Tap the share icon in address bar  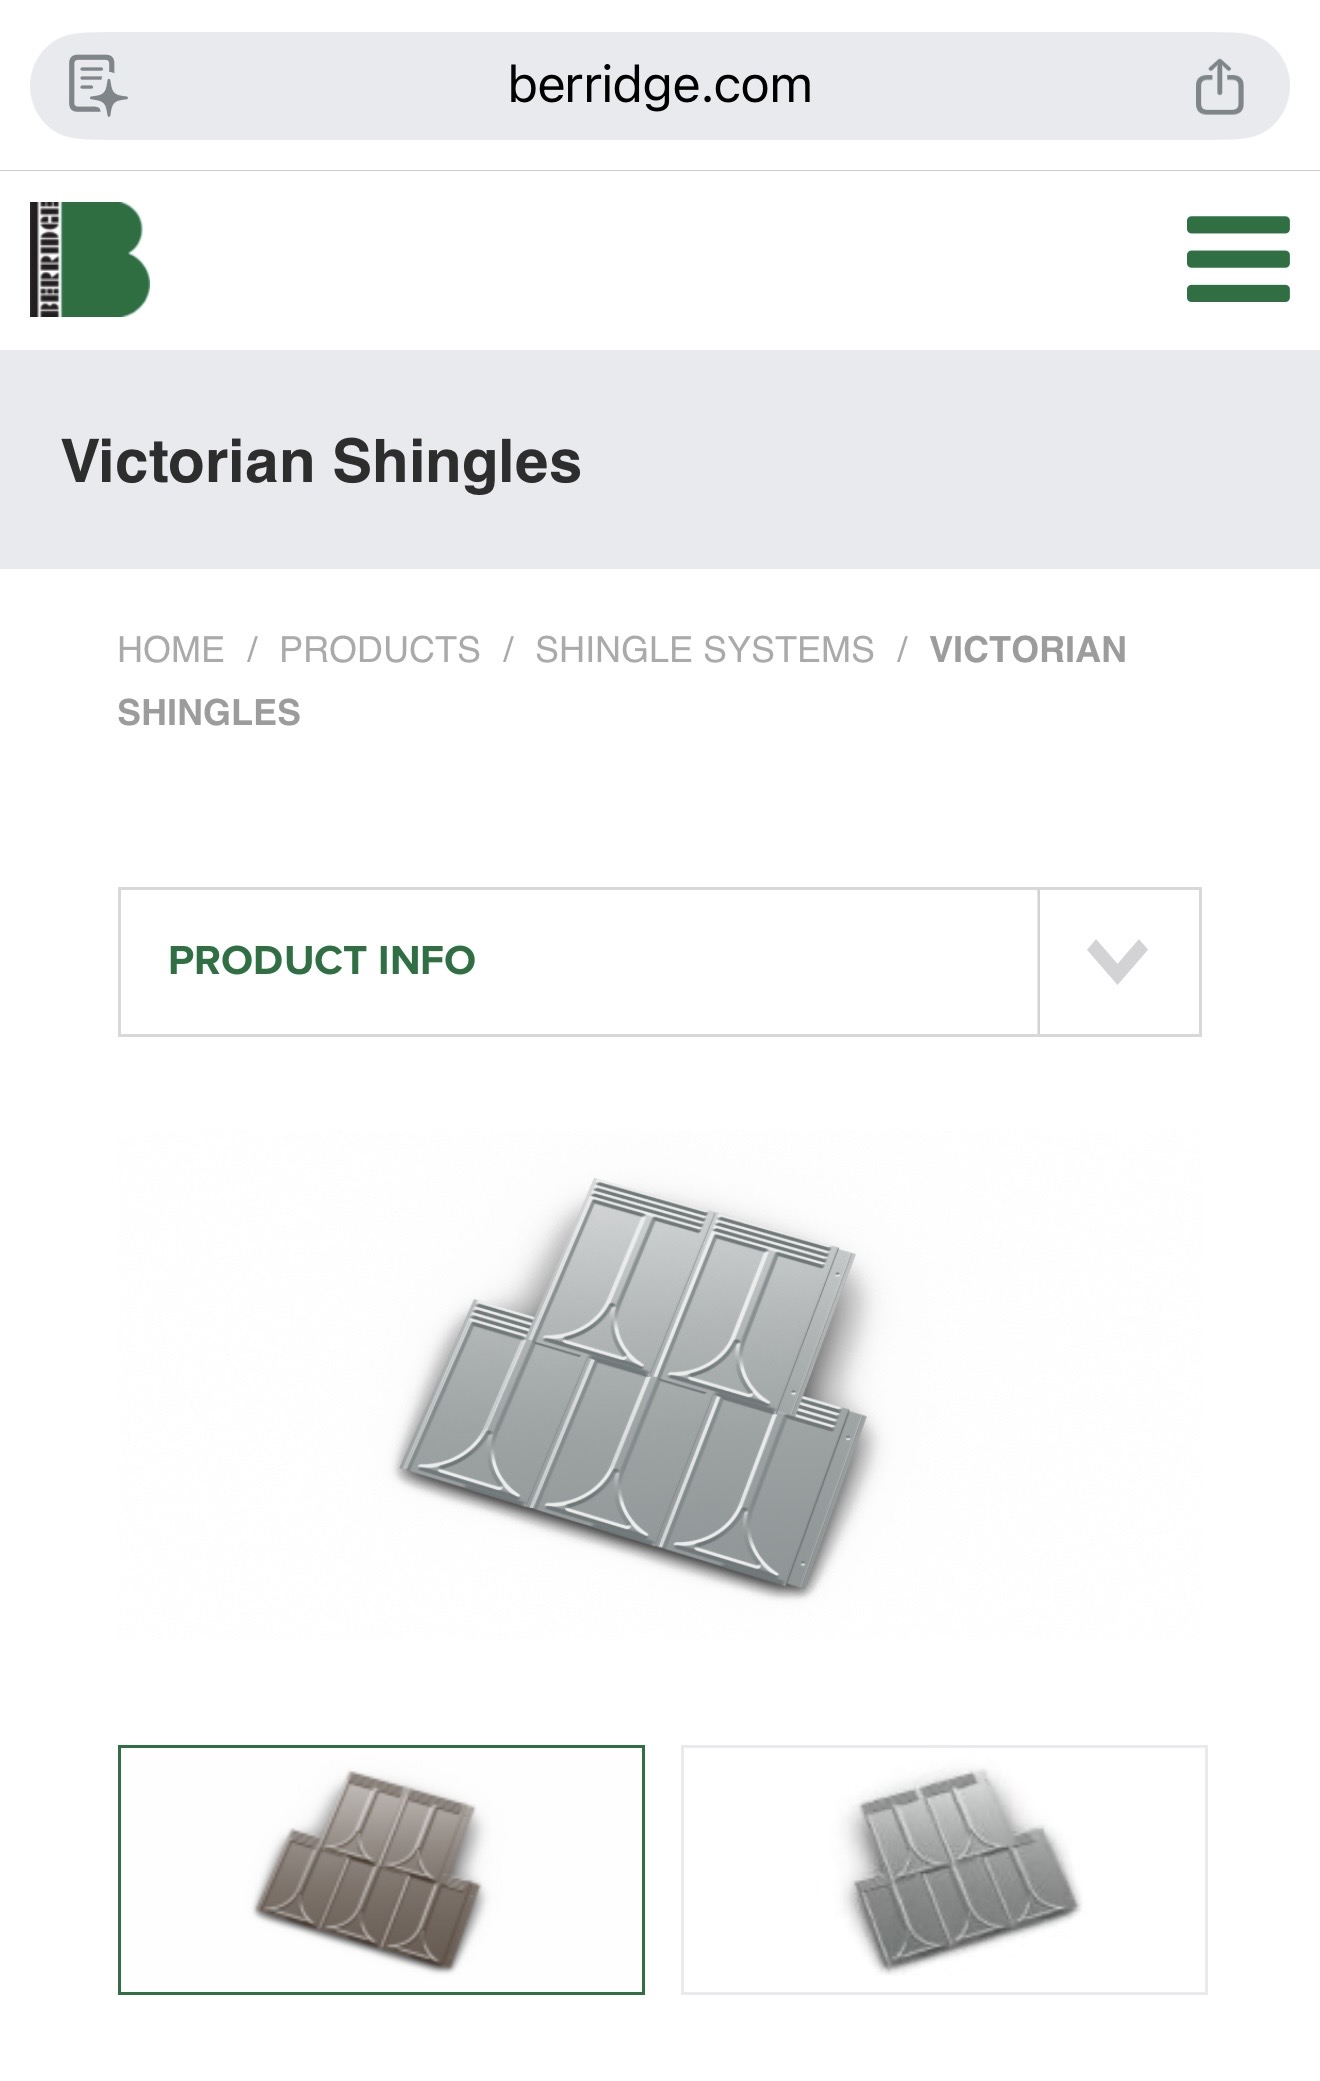point(1219,86)
